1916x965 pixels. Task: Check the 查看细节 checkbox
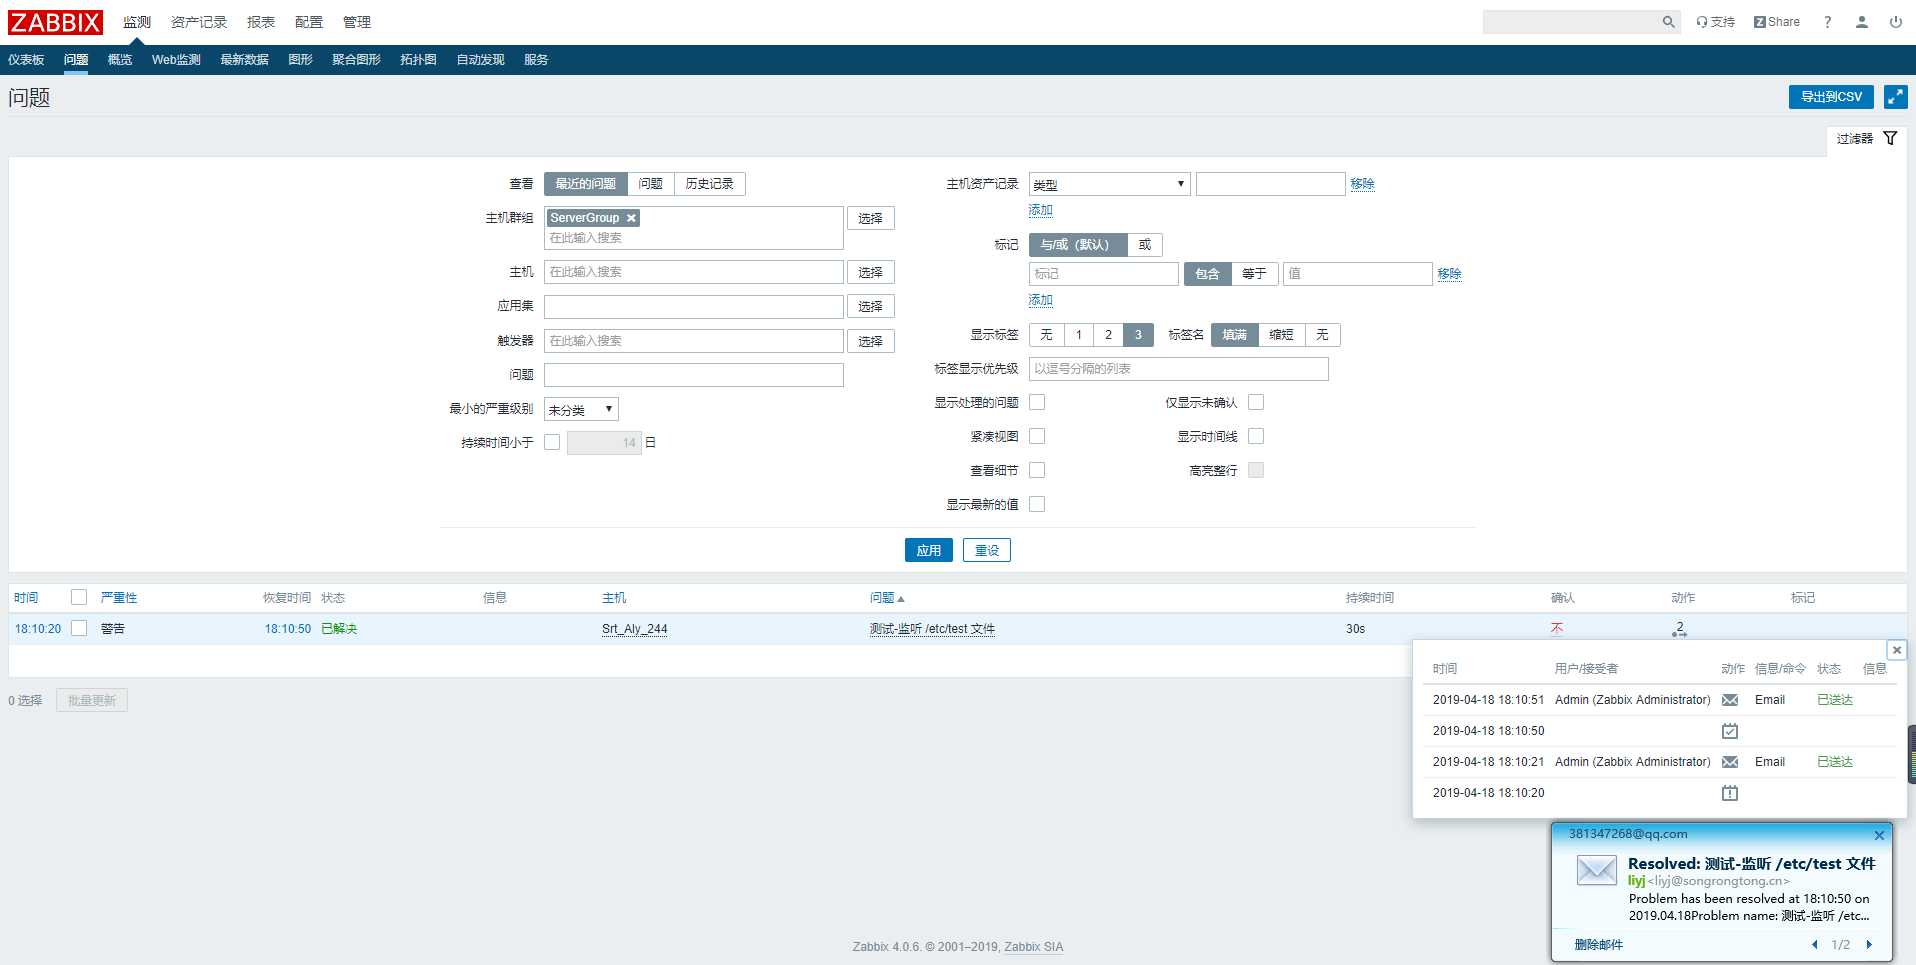pos(1037,470)
